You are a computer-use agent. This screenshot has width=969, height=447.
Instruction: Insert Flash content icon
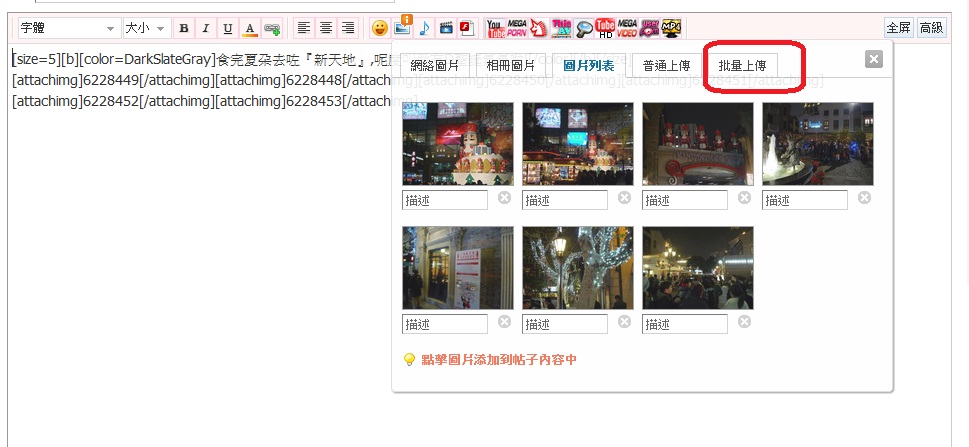click(x=468, y=28)
